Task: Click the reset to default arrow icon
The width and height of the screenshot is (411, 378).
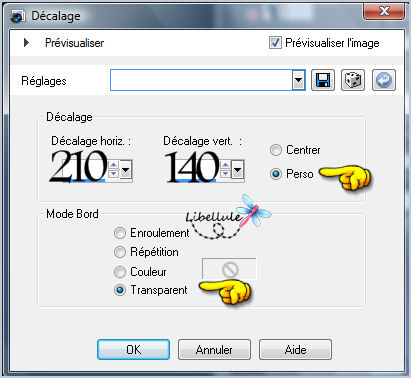Action: tap(384, 80)
